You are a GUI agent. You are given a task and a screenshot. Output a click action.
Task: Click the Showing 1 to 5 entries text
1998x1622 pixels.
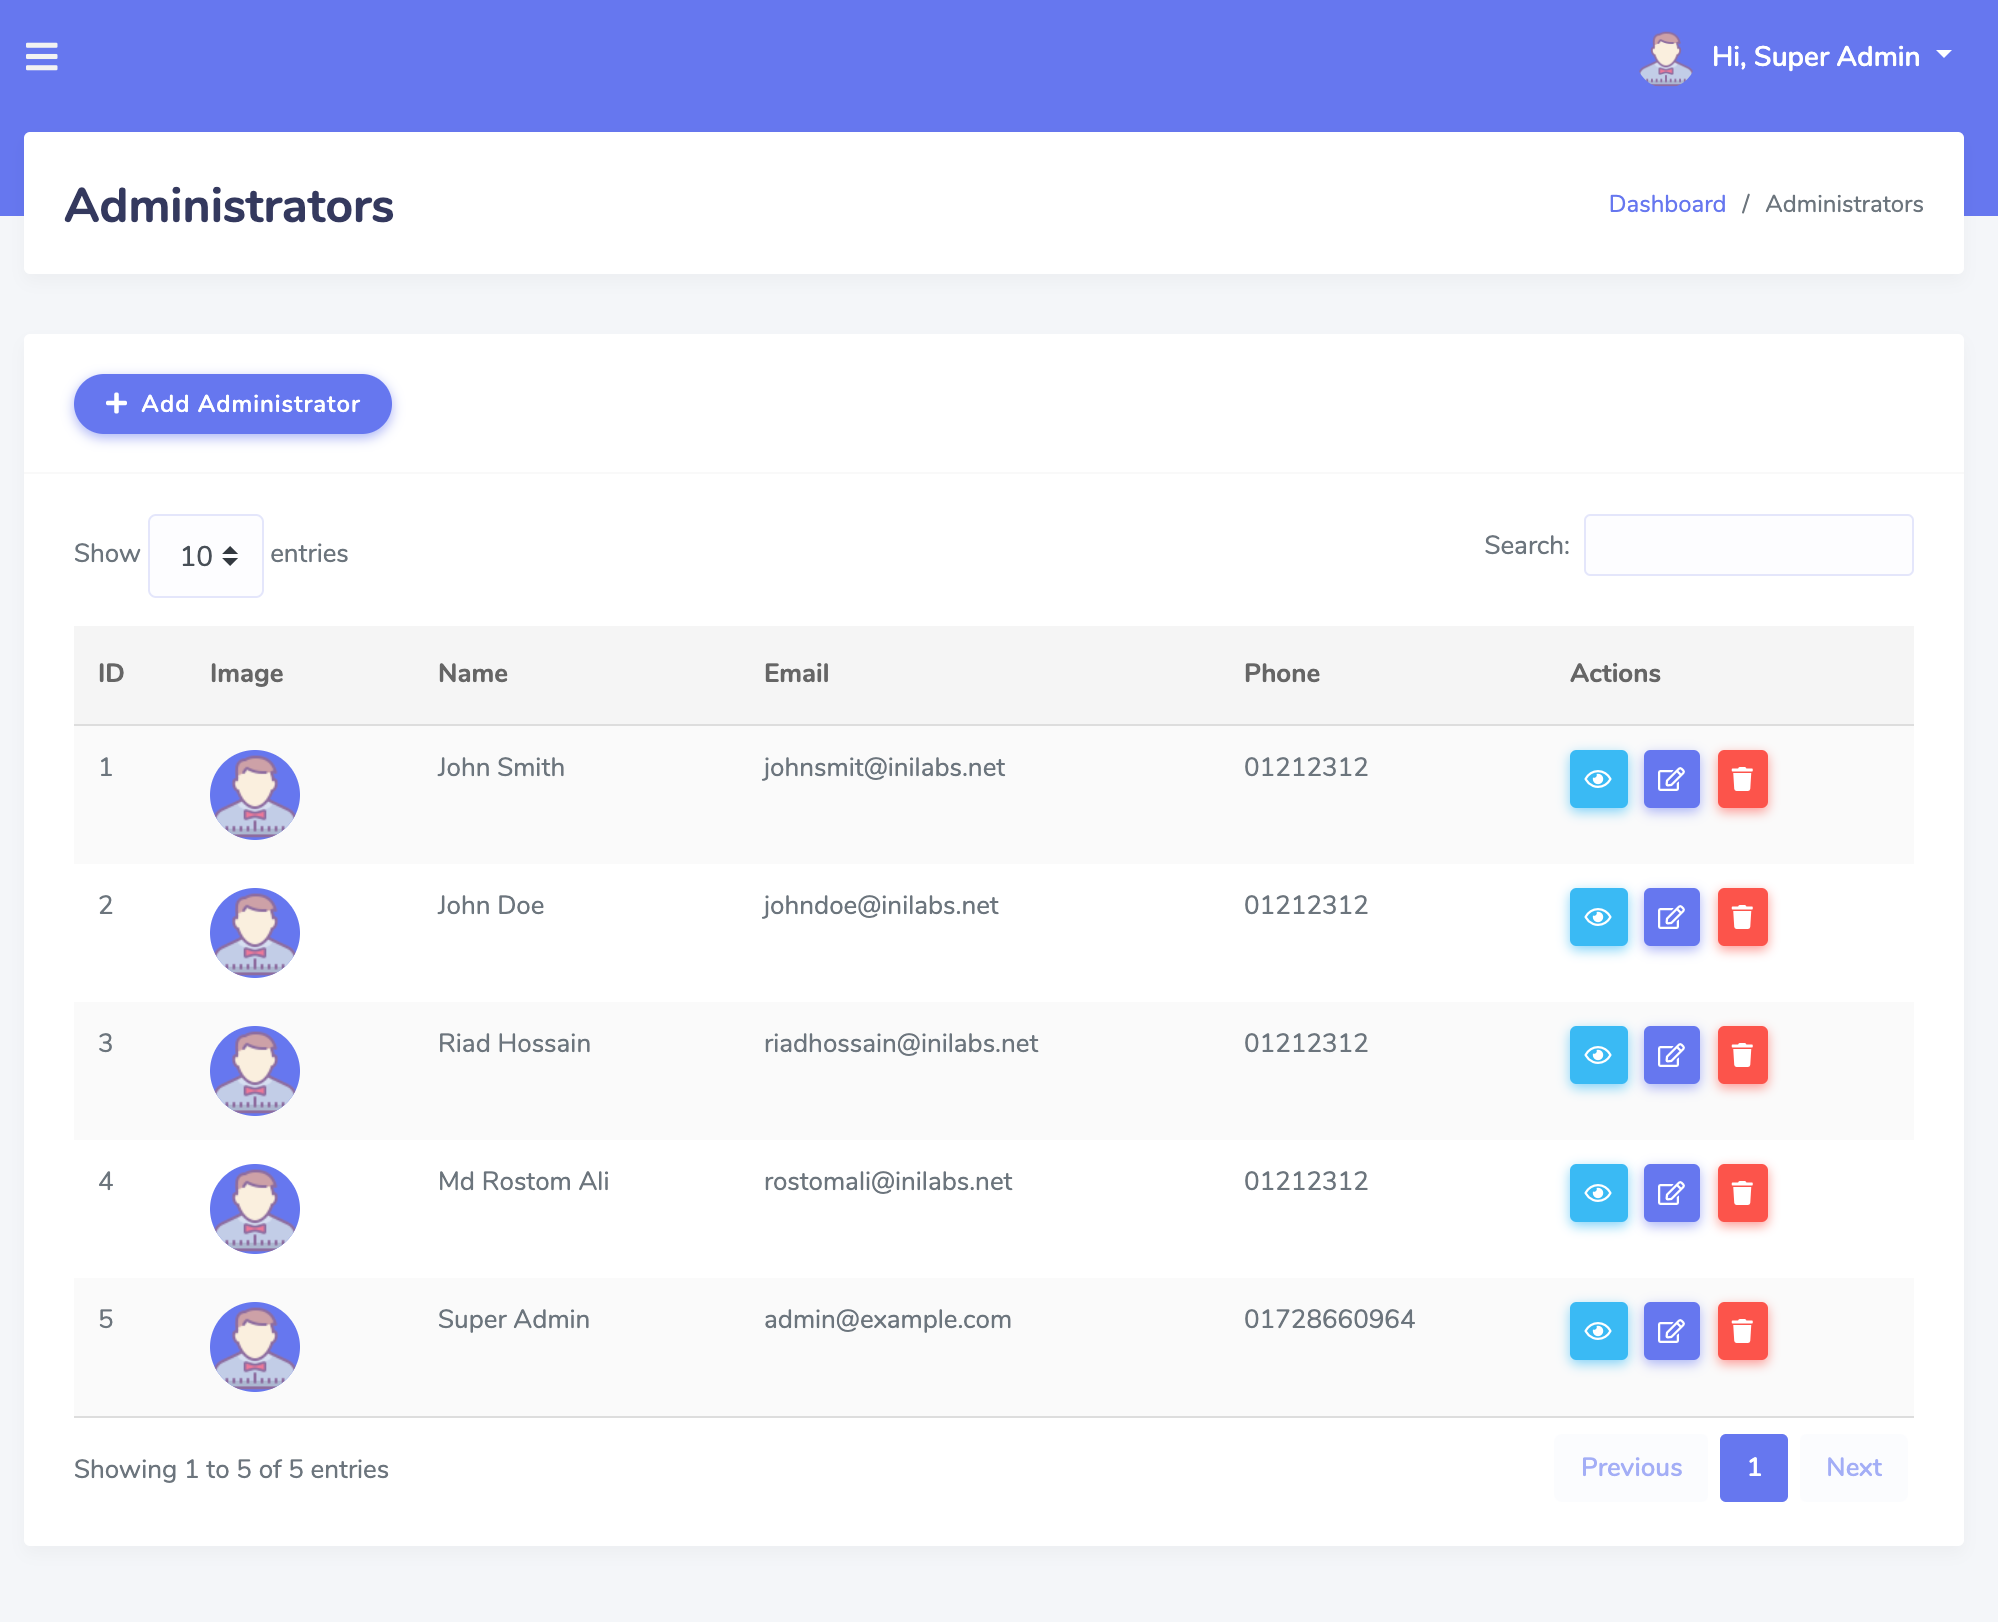pyautogui.click(x=231, y=1469)
